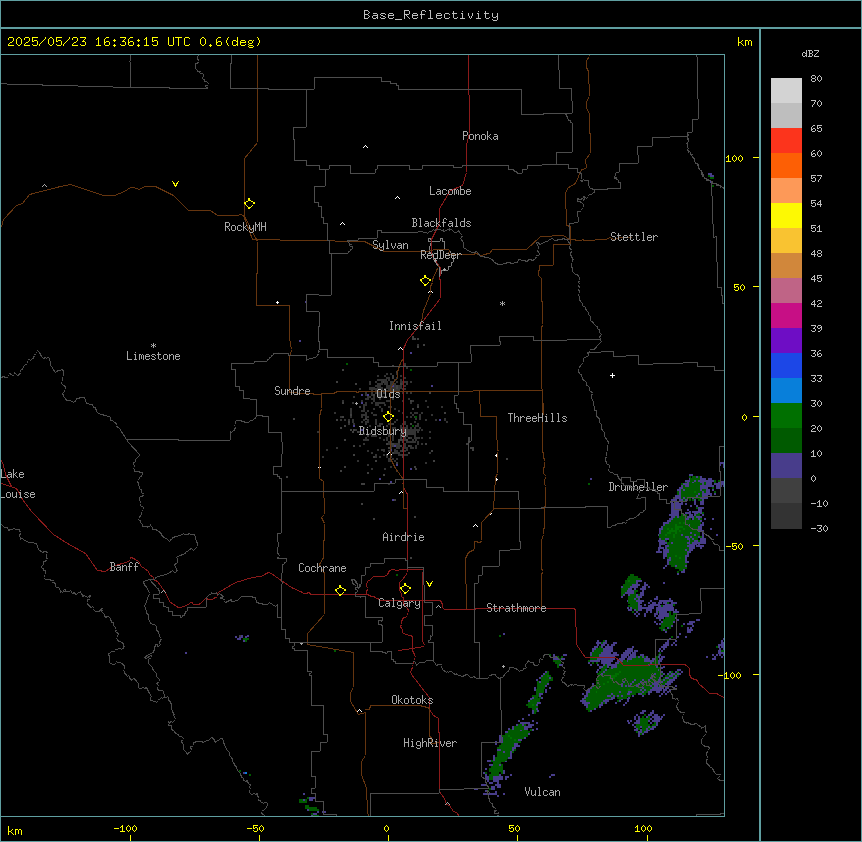
Task: Click the km unit label above the legend
Action: (745, 42)
